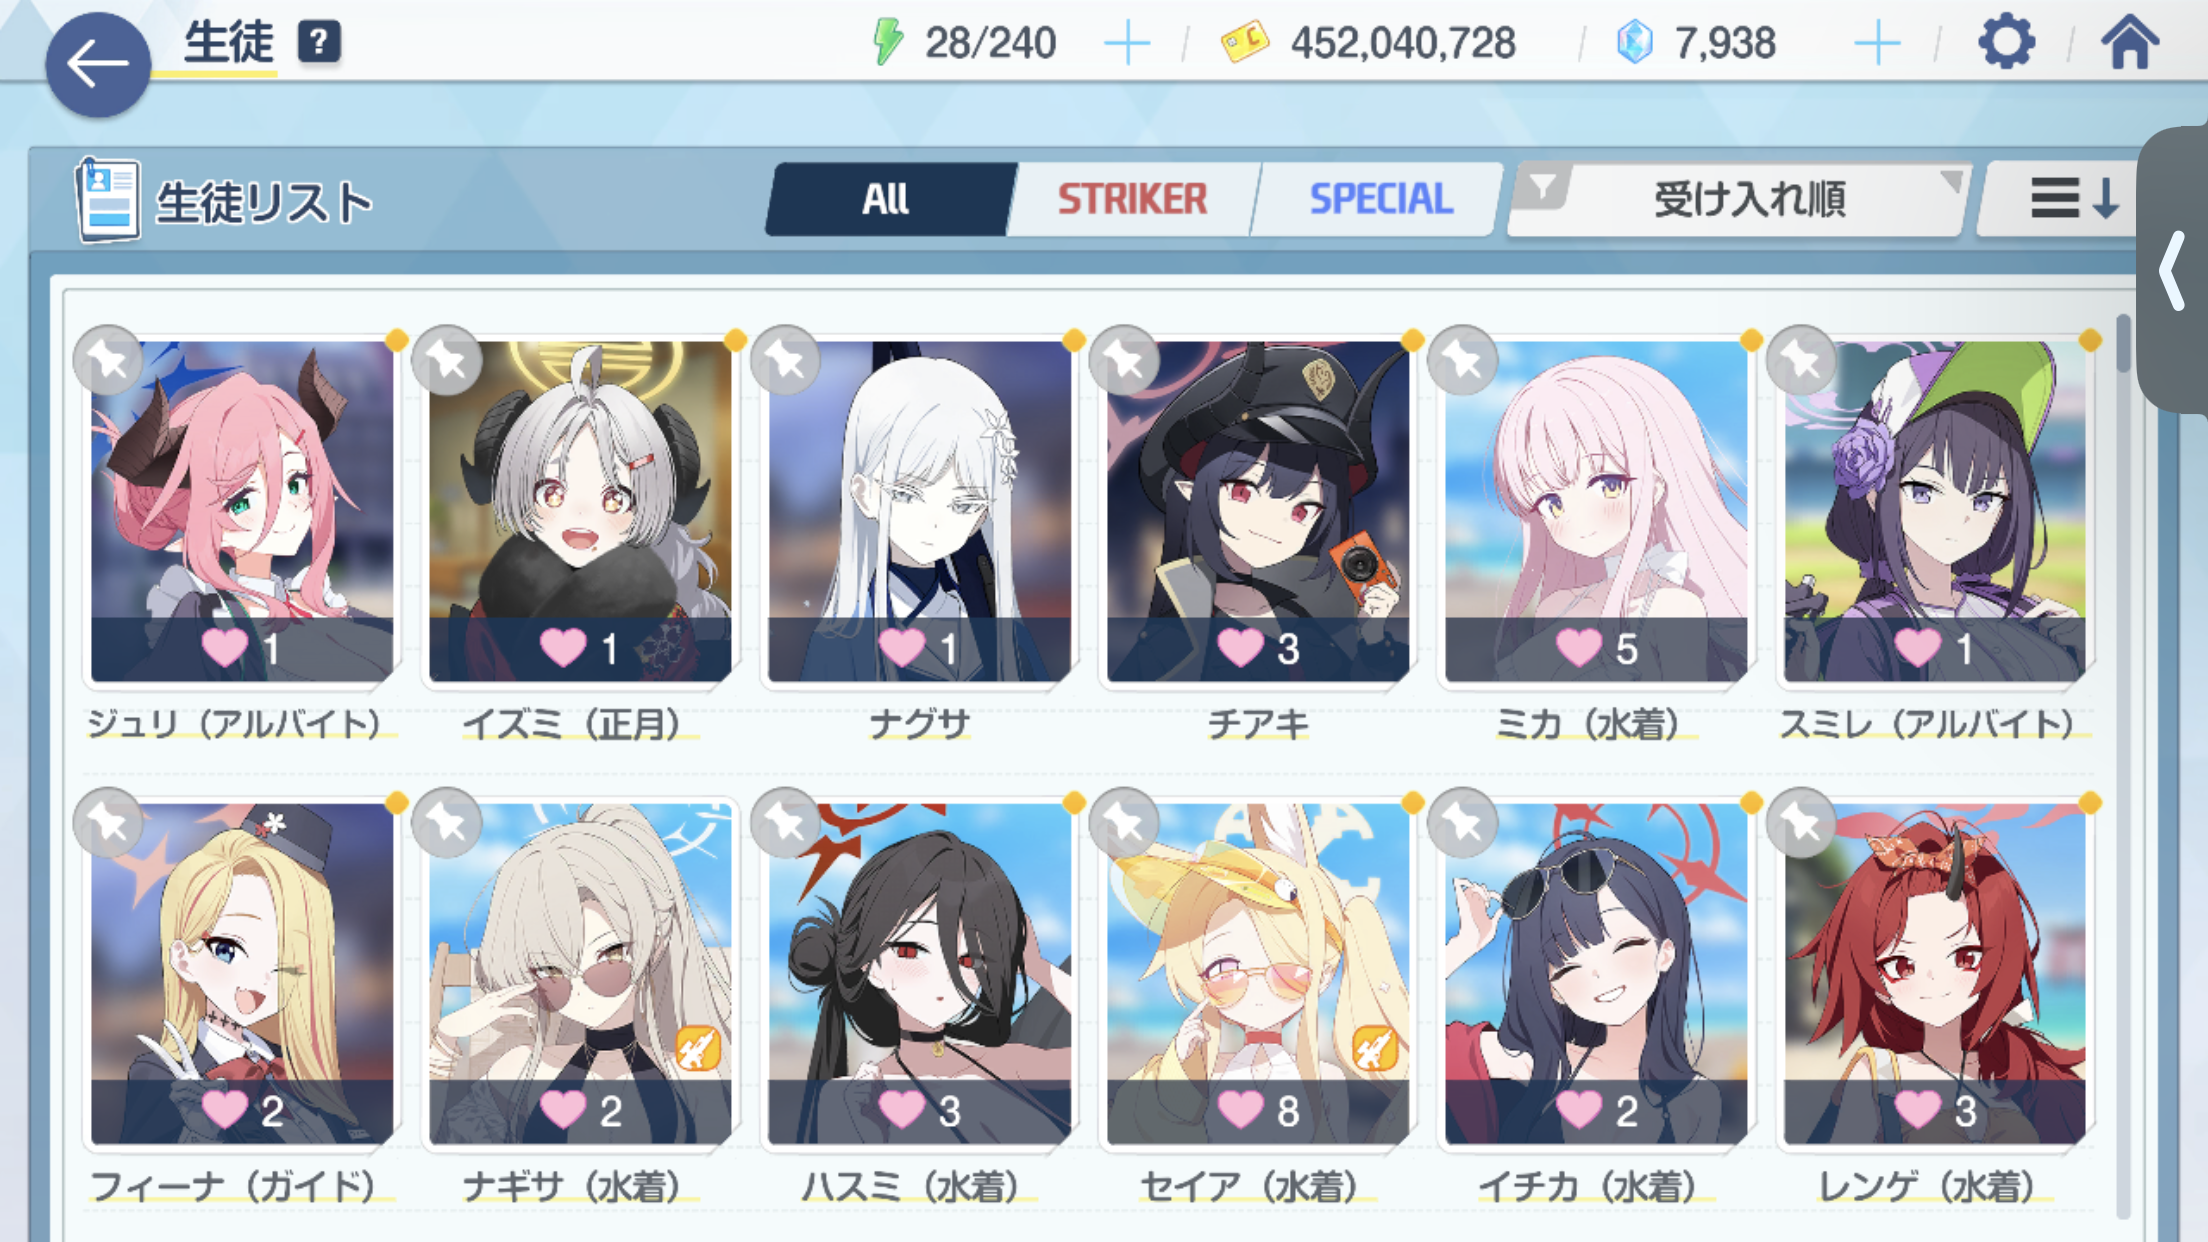The image size is (2208, 1242).
Task: Switch to the STRIKER tab
Action: 1132,199
